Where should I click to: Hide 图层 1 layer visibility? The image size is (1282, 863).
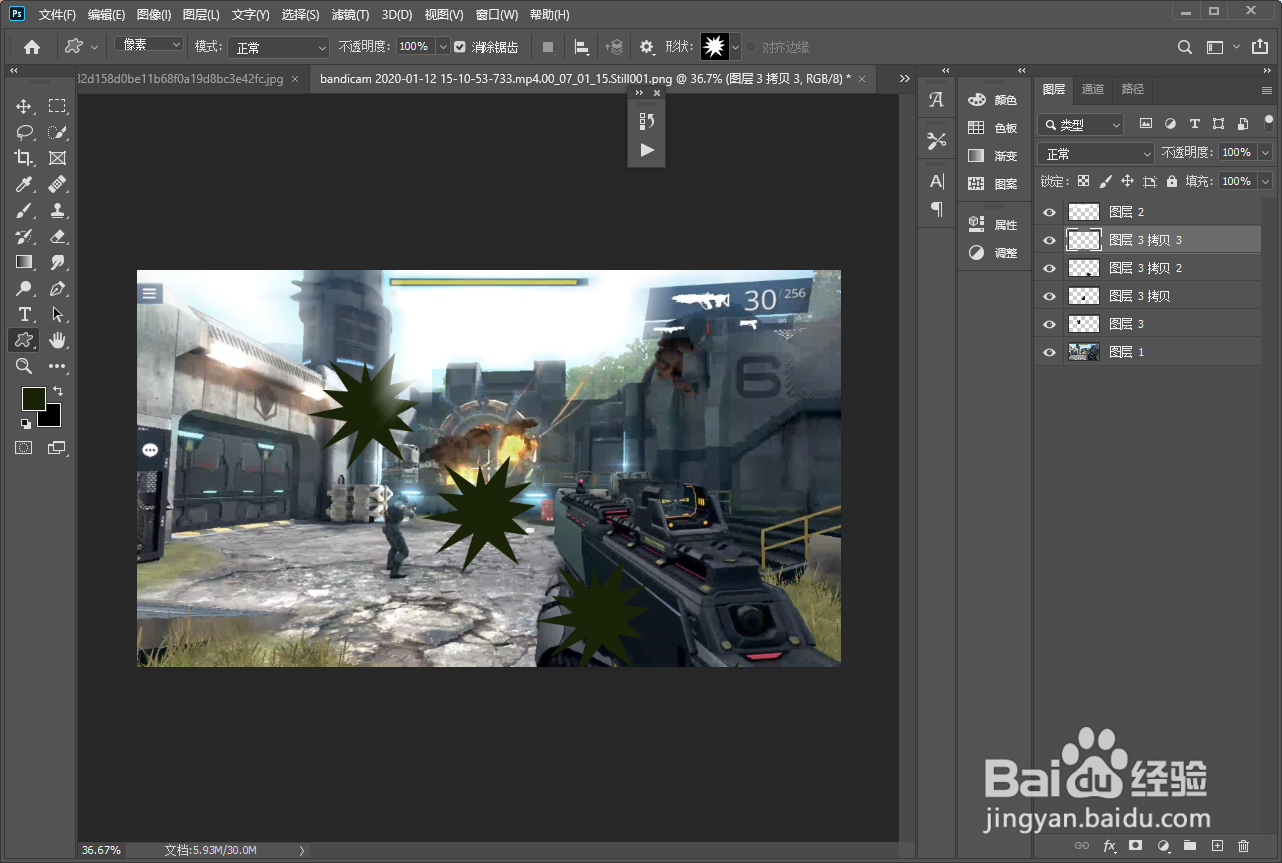(1049, 352)
